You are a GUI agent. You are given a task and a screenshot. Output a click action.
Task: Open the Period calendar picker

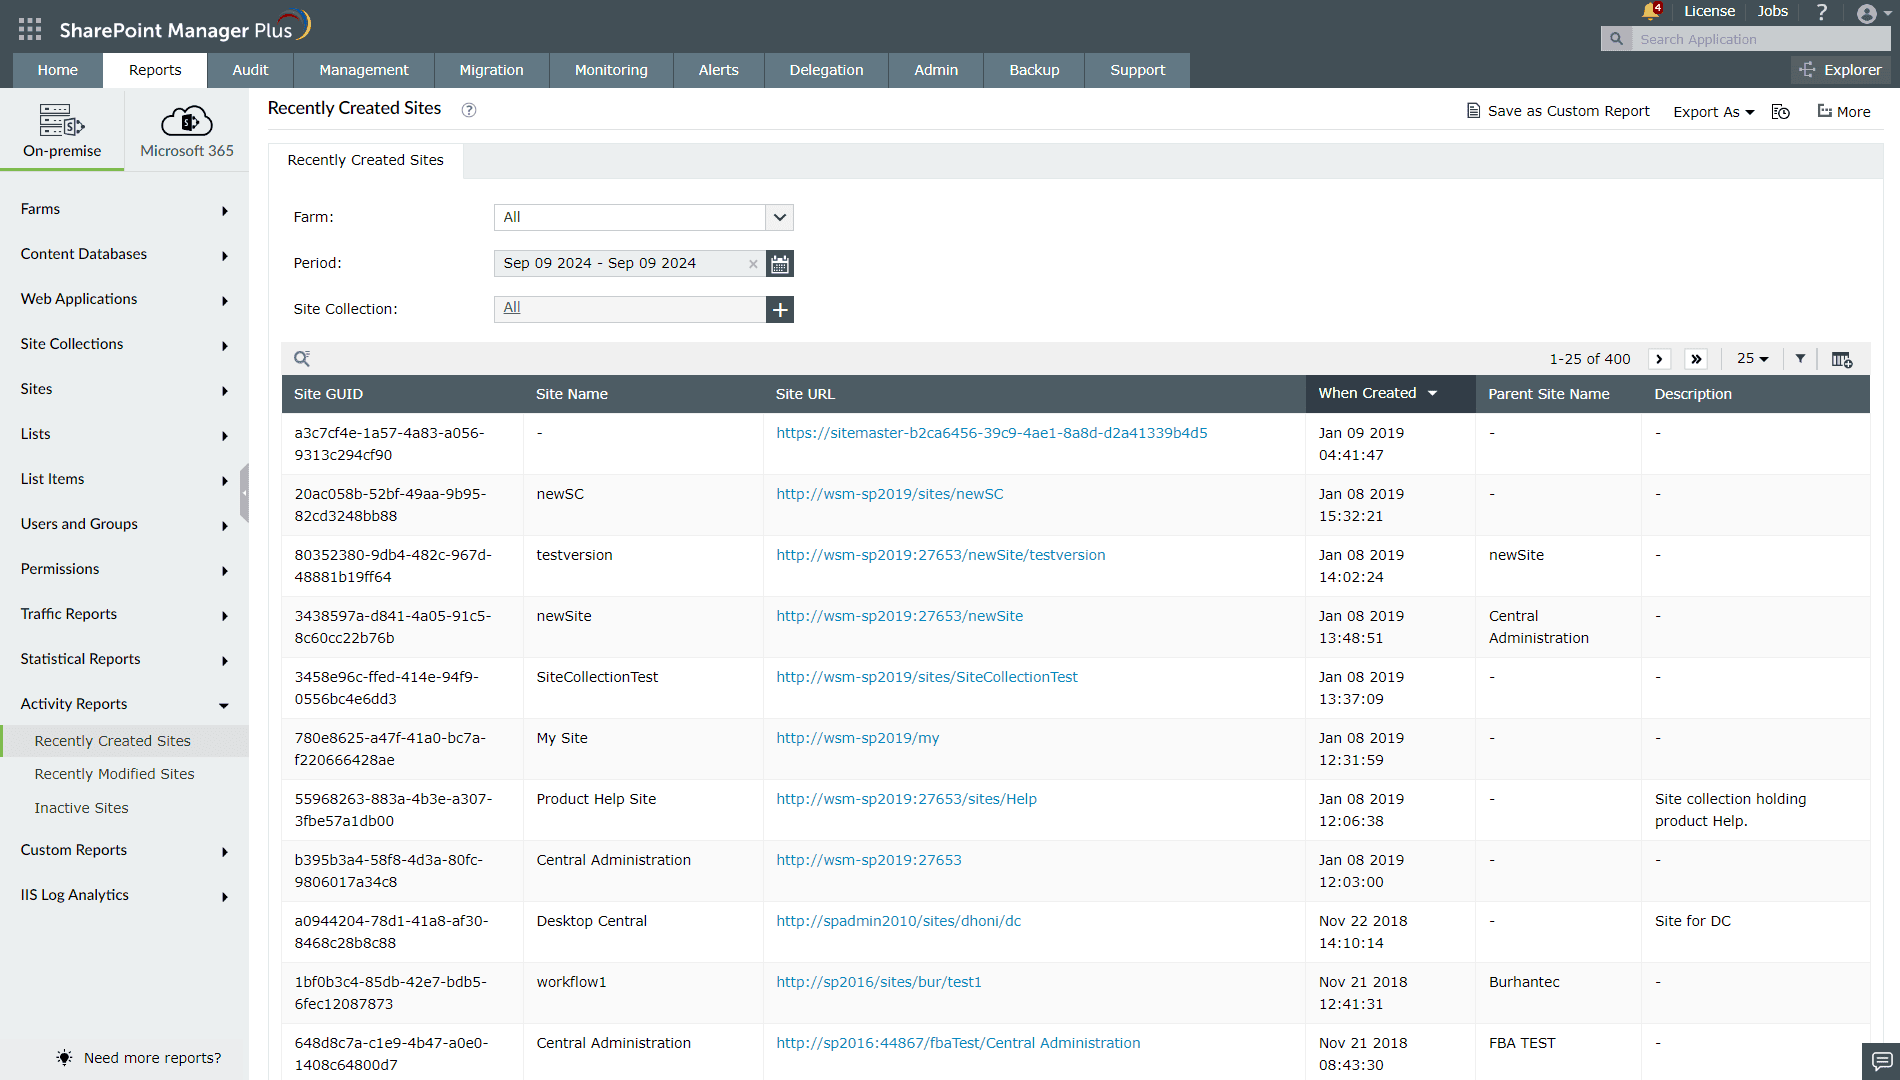[780, 264]
